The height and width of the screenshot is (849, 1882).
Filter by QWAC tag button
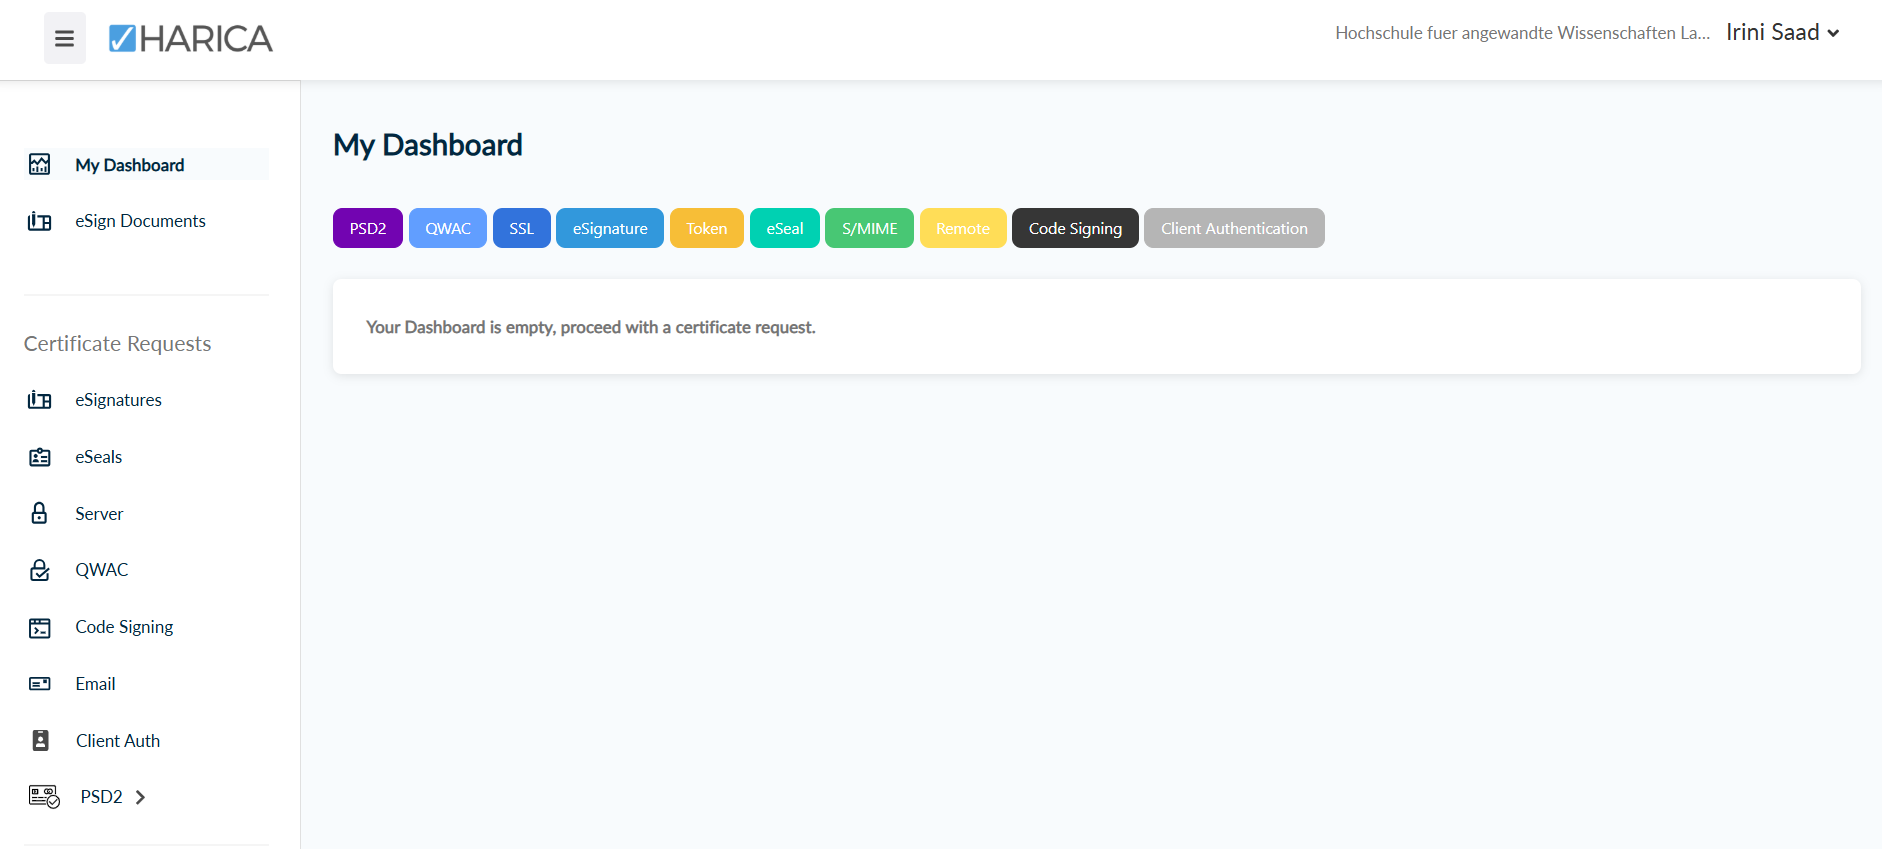click(448, 228)
